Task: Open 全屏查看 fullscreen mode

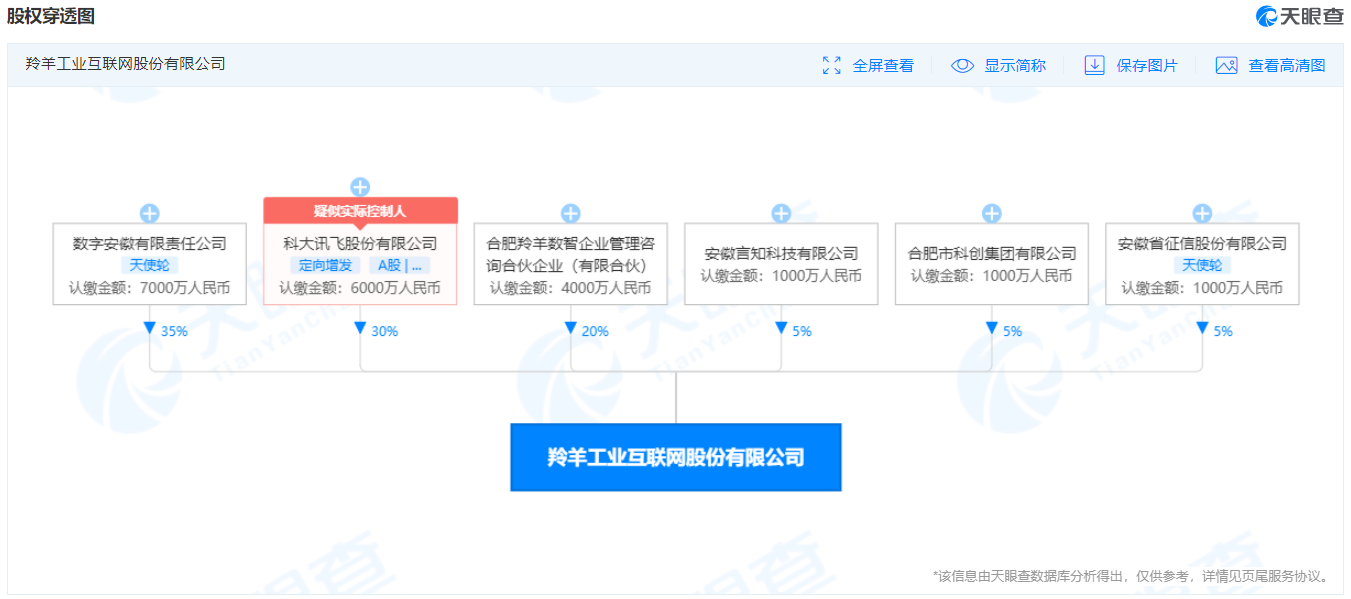Action: (883, 65)
